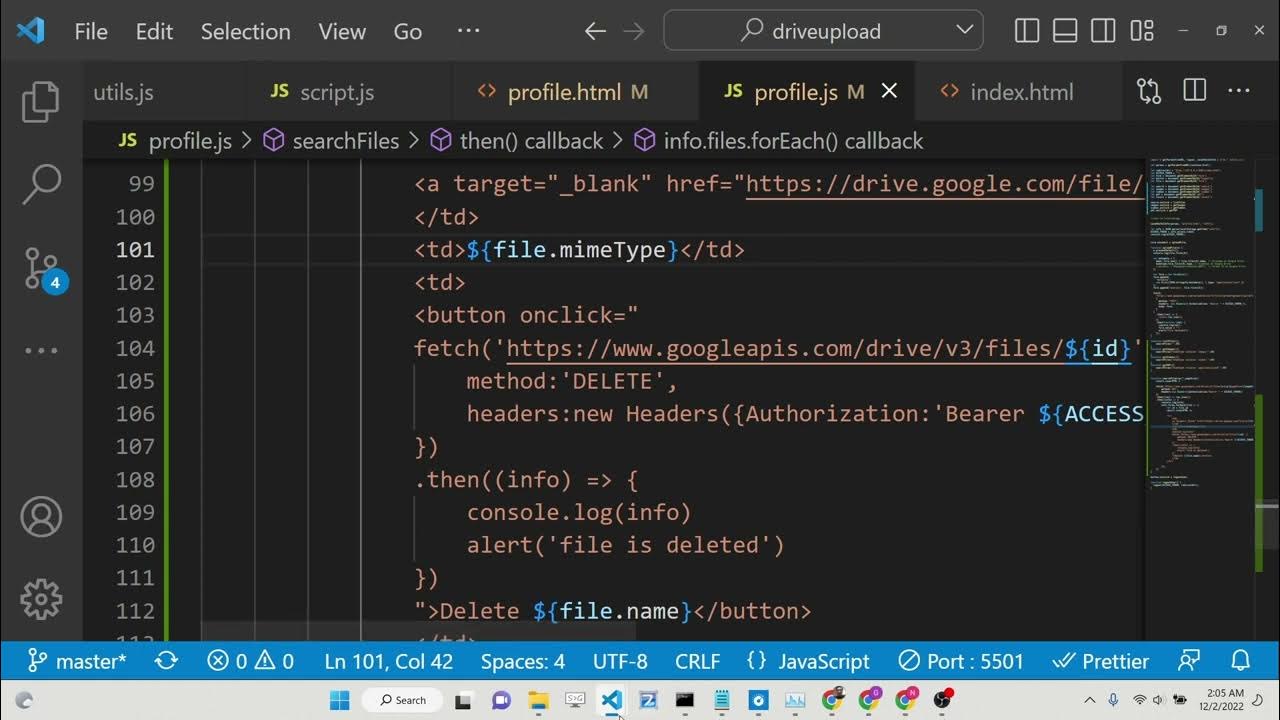This screenshot has height=720, width=1280.
Task: Click Port : 5501 Live Server button
Action: (x=960, y=661)
